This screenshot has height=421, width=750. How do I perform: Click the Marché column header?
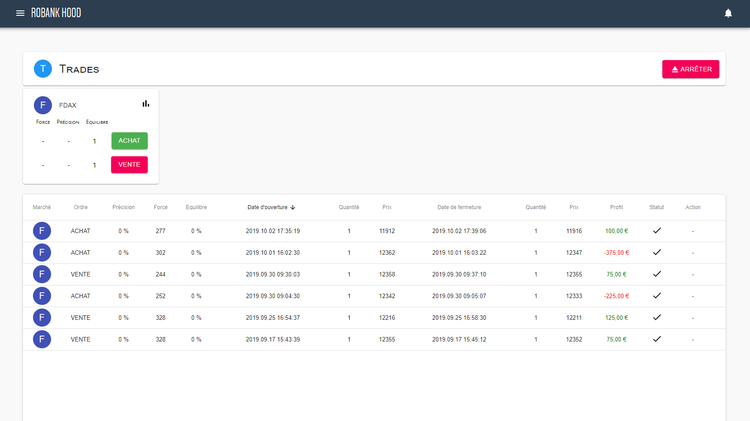pyautogui.click(x=42, y=207)
